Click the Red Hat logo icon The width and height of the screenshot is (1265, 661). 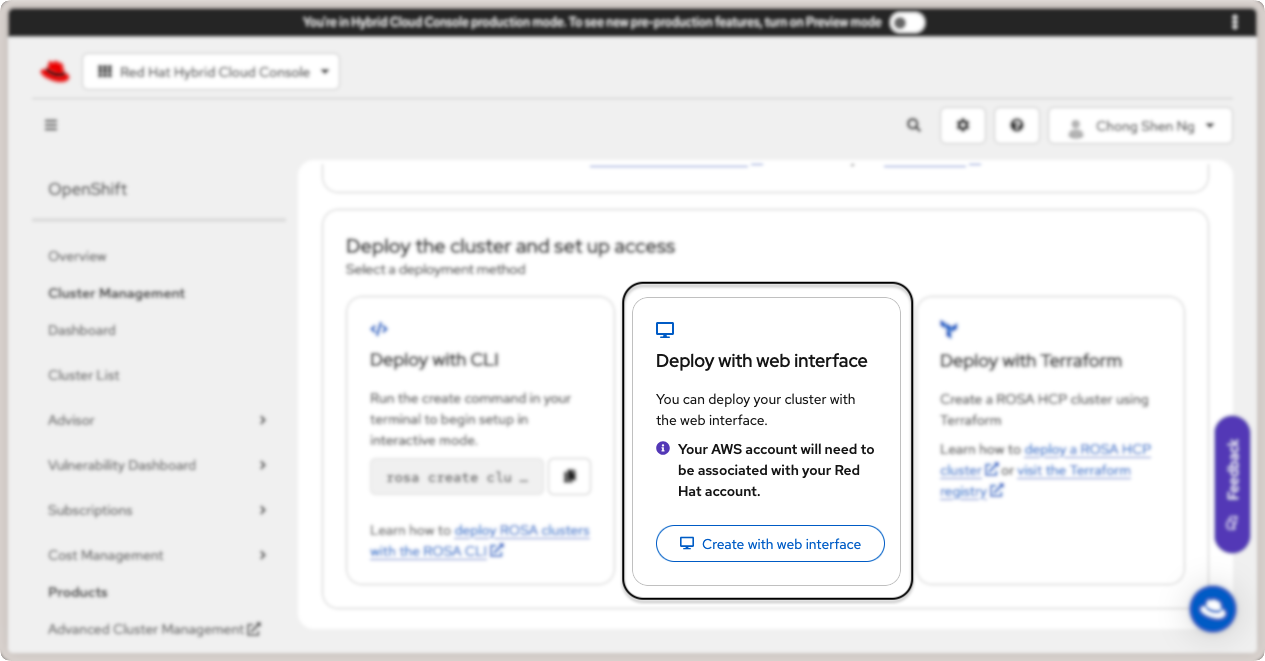pyautogui.click(x=55, y=72)
